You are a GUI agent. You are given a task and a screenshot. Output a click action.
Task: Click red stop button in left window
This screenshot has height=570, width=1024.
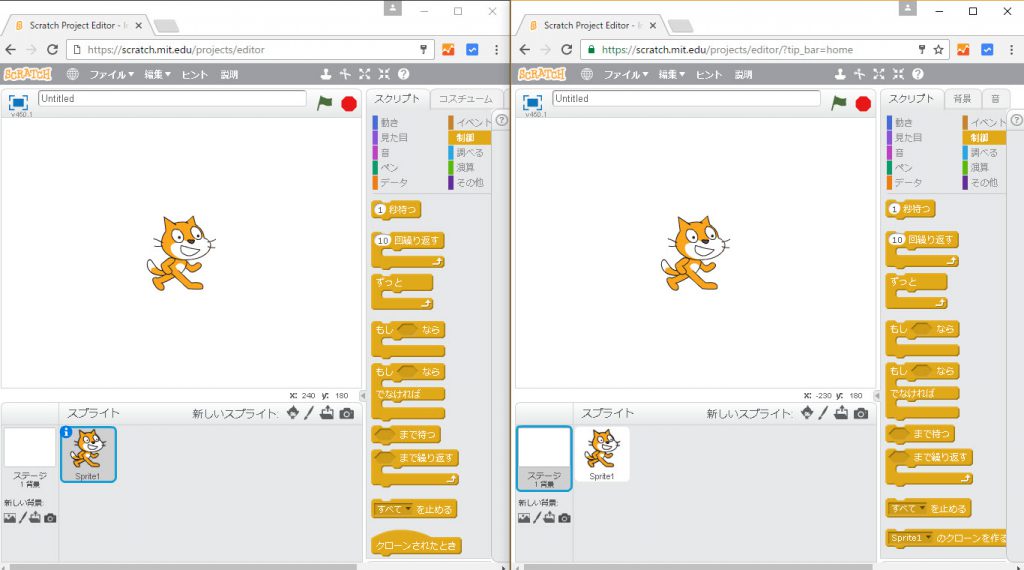[x=349, y=104]
